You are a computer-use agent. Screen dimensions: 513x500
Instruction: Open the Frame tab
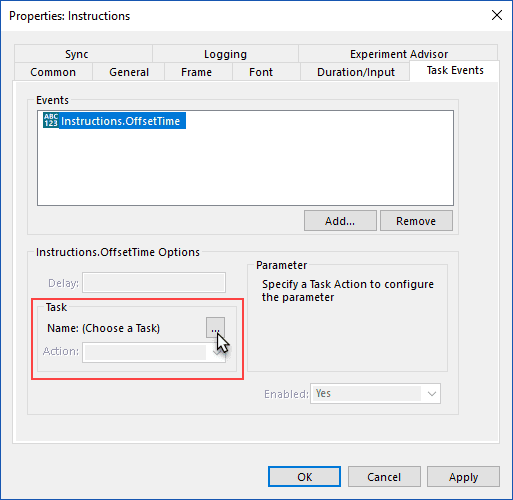[197, 72]
